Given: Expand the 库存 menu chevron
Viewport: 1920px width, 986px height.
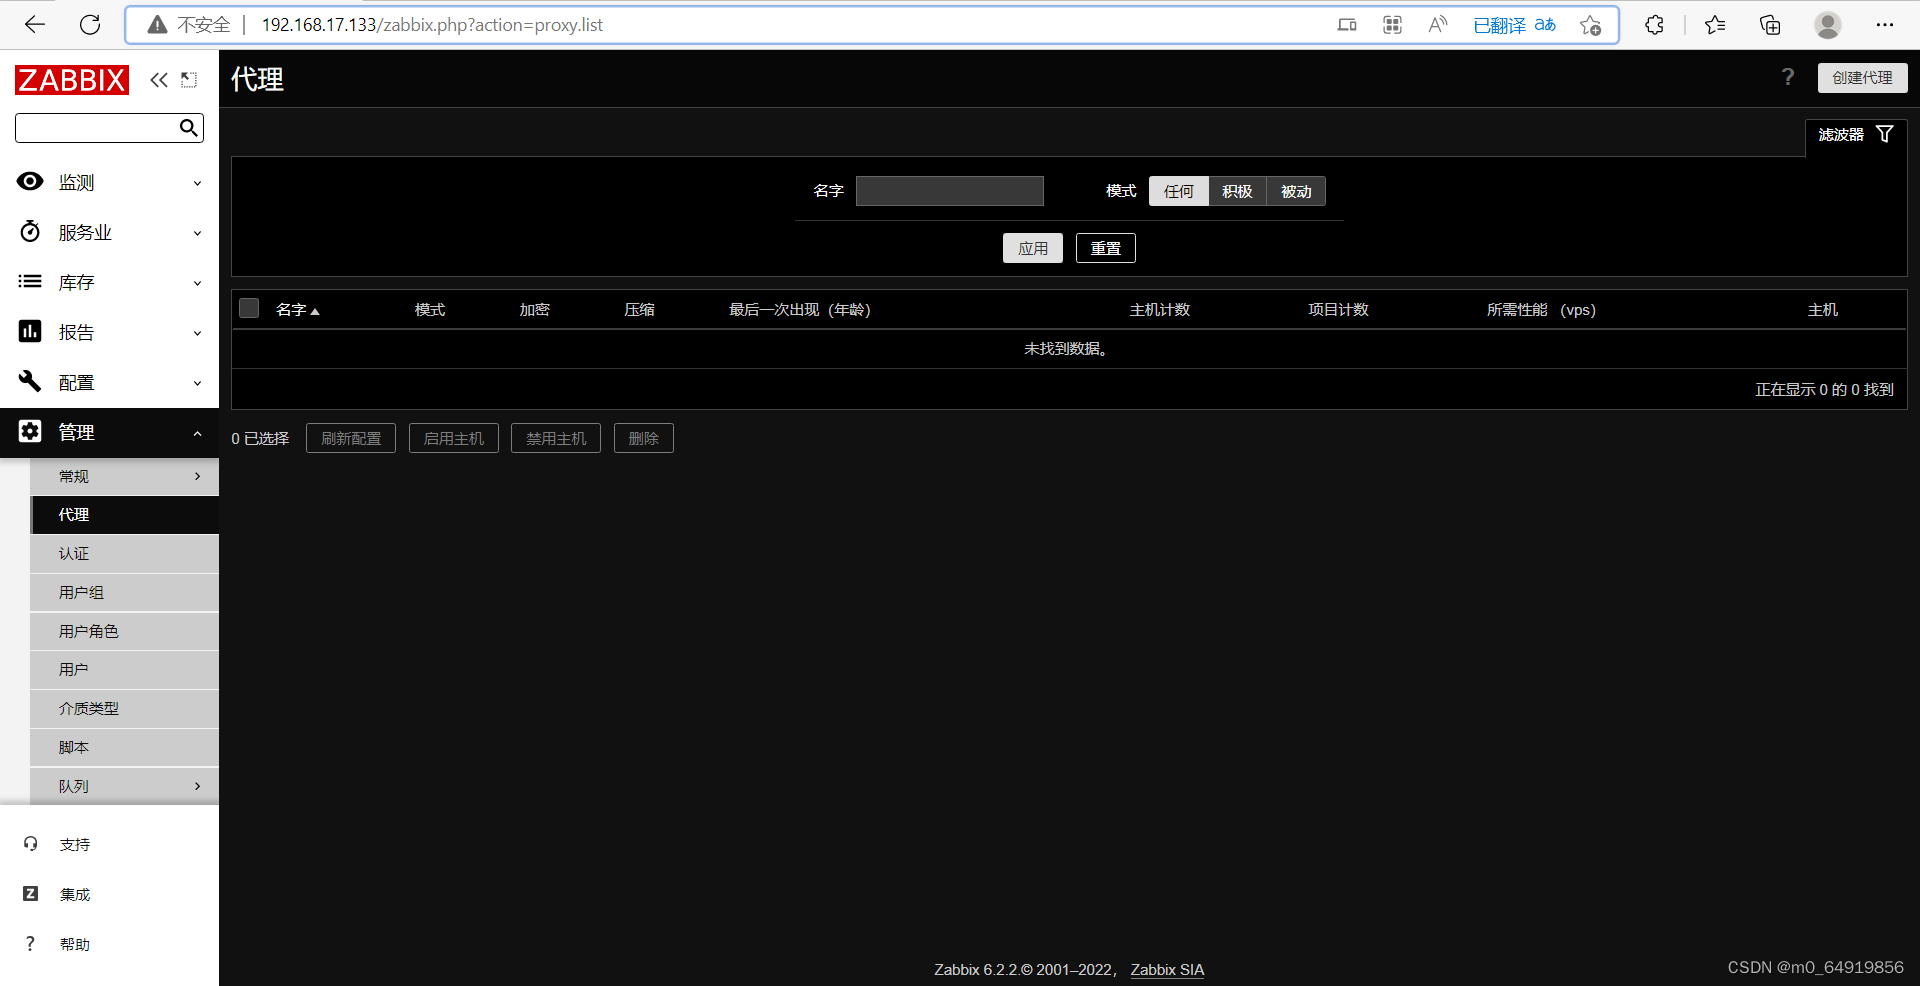Looking at the screenshot, I should tap(197, 283).
